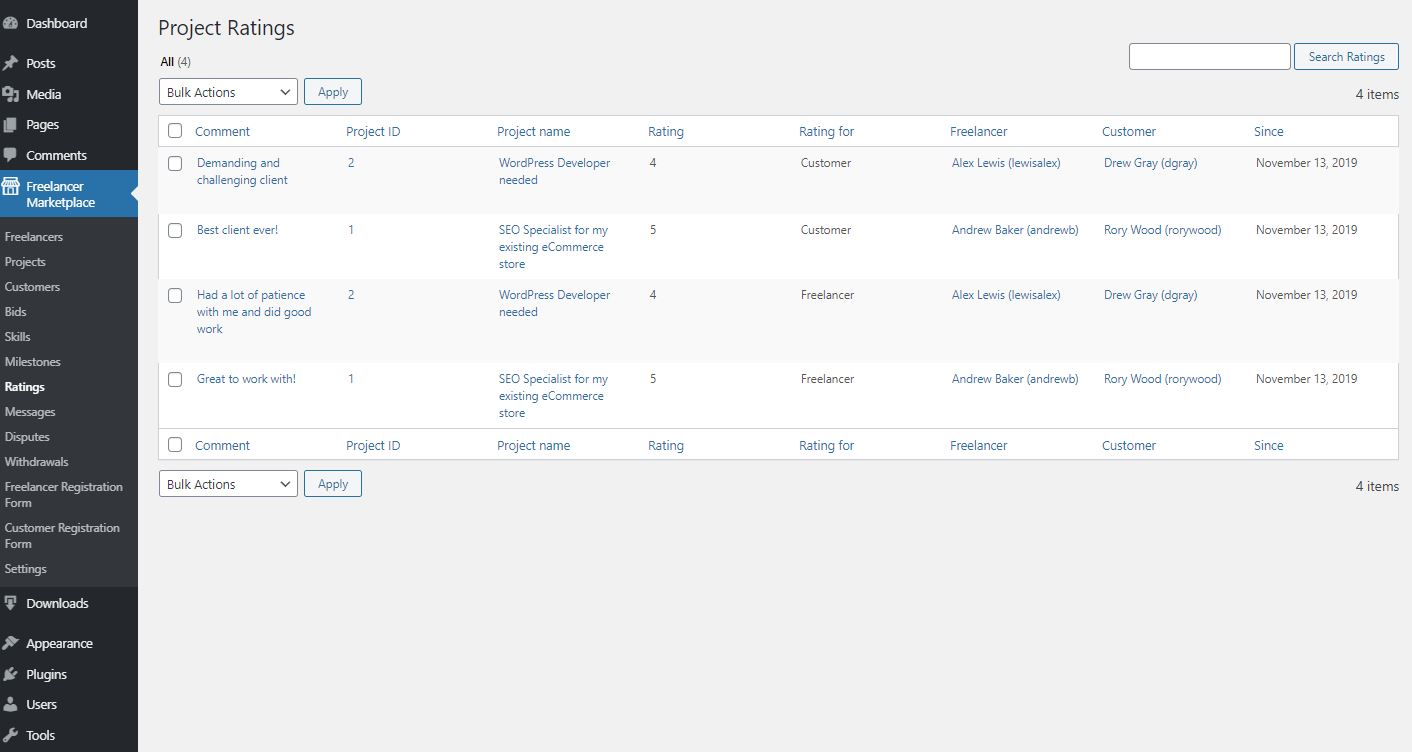Tick the checkbox for 'Best client ever!'

point(175,230)
